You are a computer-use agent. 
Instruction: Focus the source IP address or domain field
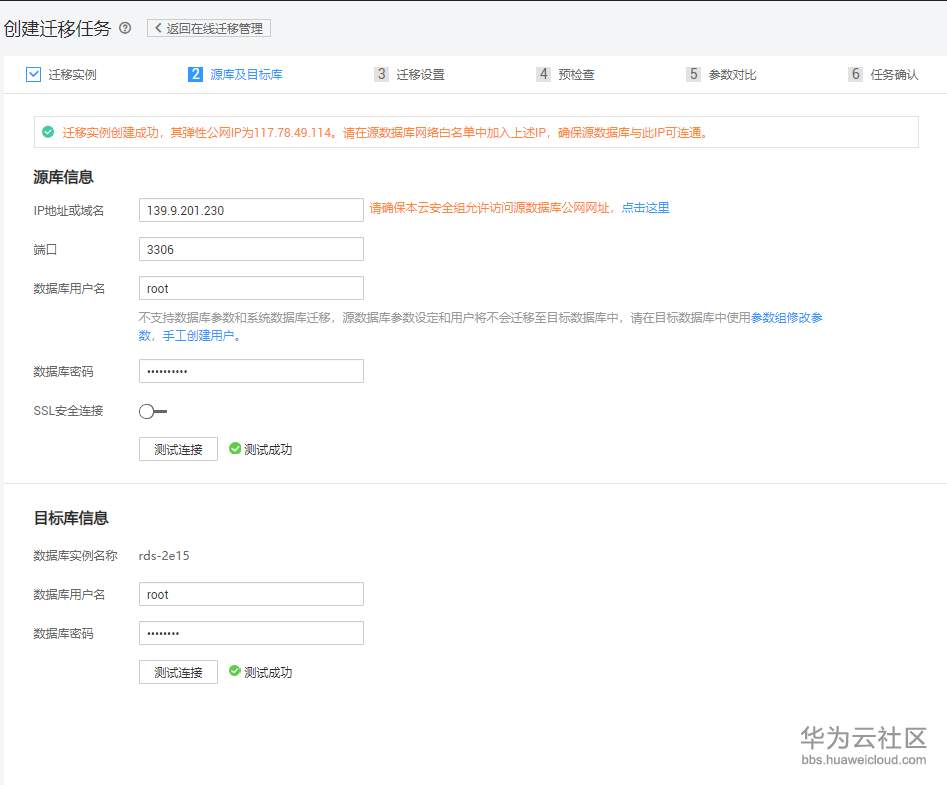point(251,210)
